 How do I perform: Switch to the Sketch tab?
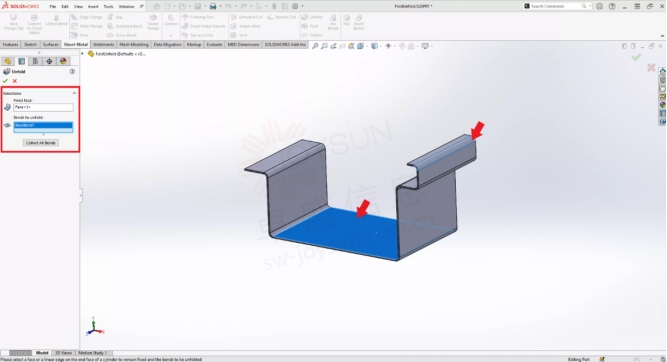pyautogui.click(x=30, y=44)
